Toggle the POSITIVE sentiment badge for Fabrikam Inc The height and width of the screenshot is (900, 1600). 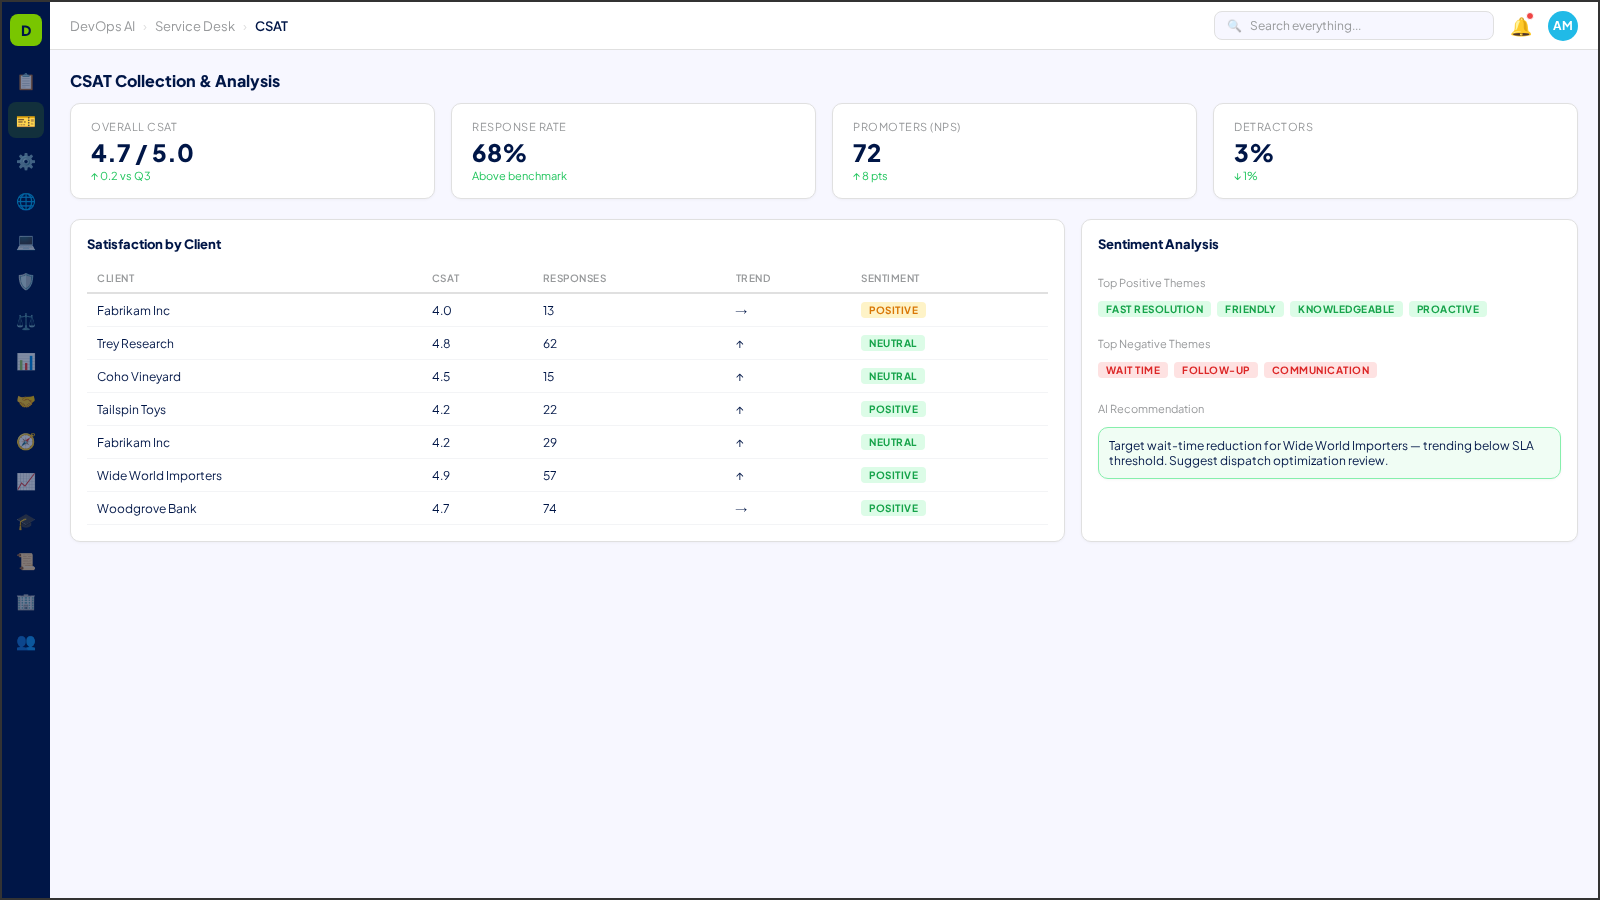tap(893, 310)
